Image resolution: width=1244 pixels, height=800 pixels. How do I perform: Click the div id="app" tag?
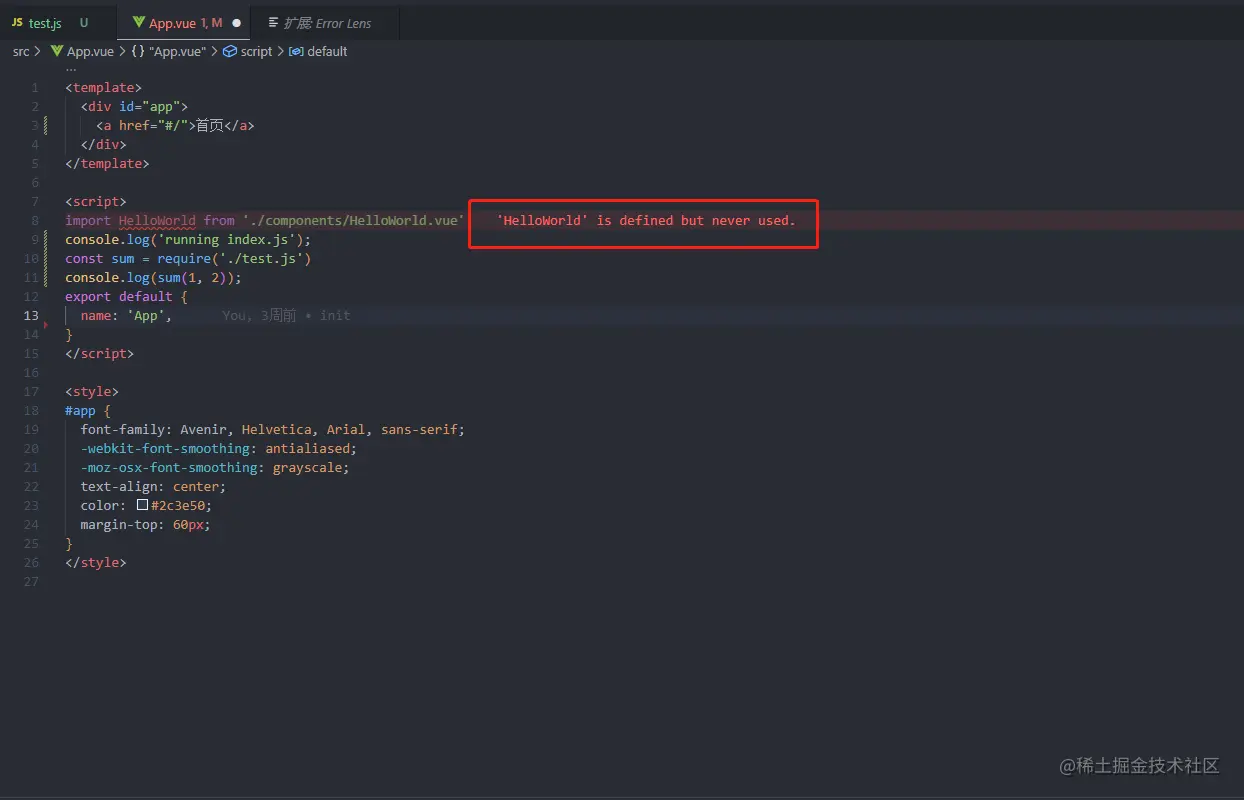click(x=135, y=106)
